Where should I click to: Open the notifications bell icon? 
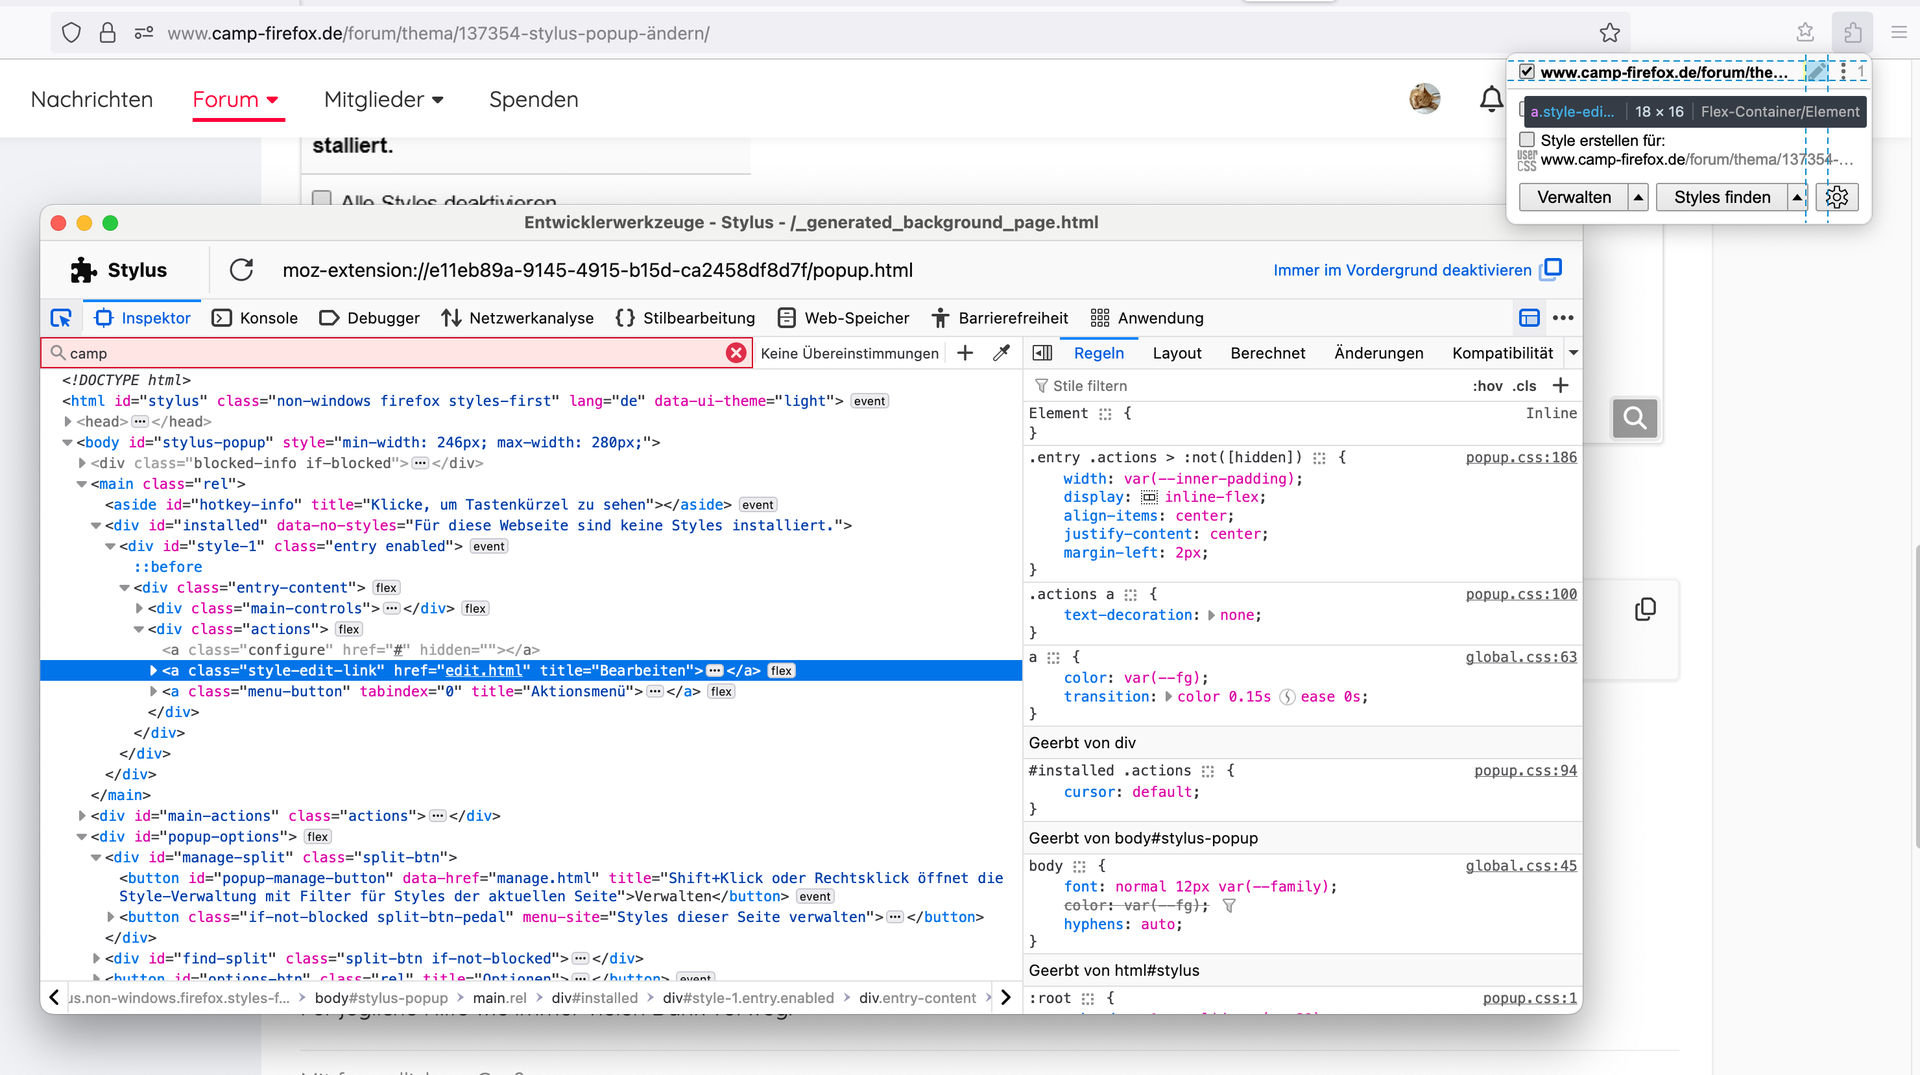(x=1491, y=99)
